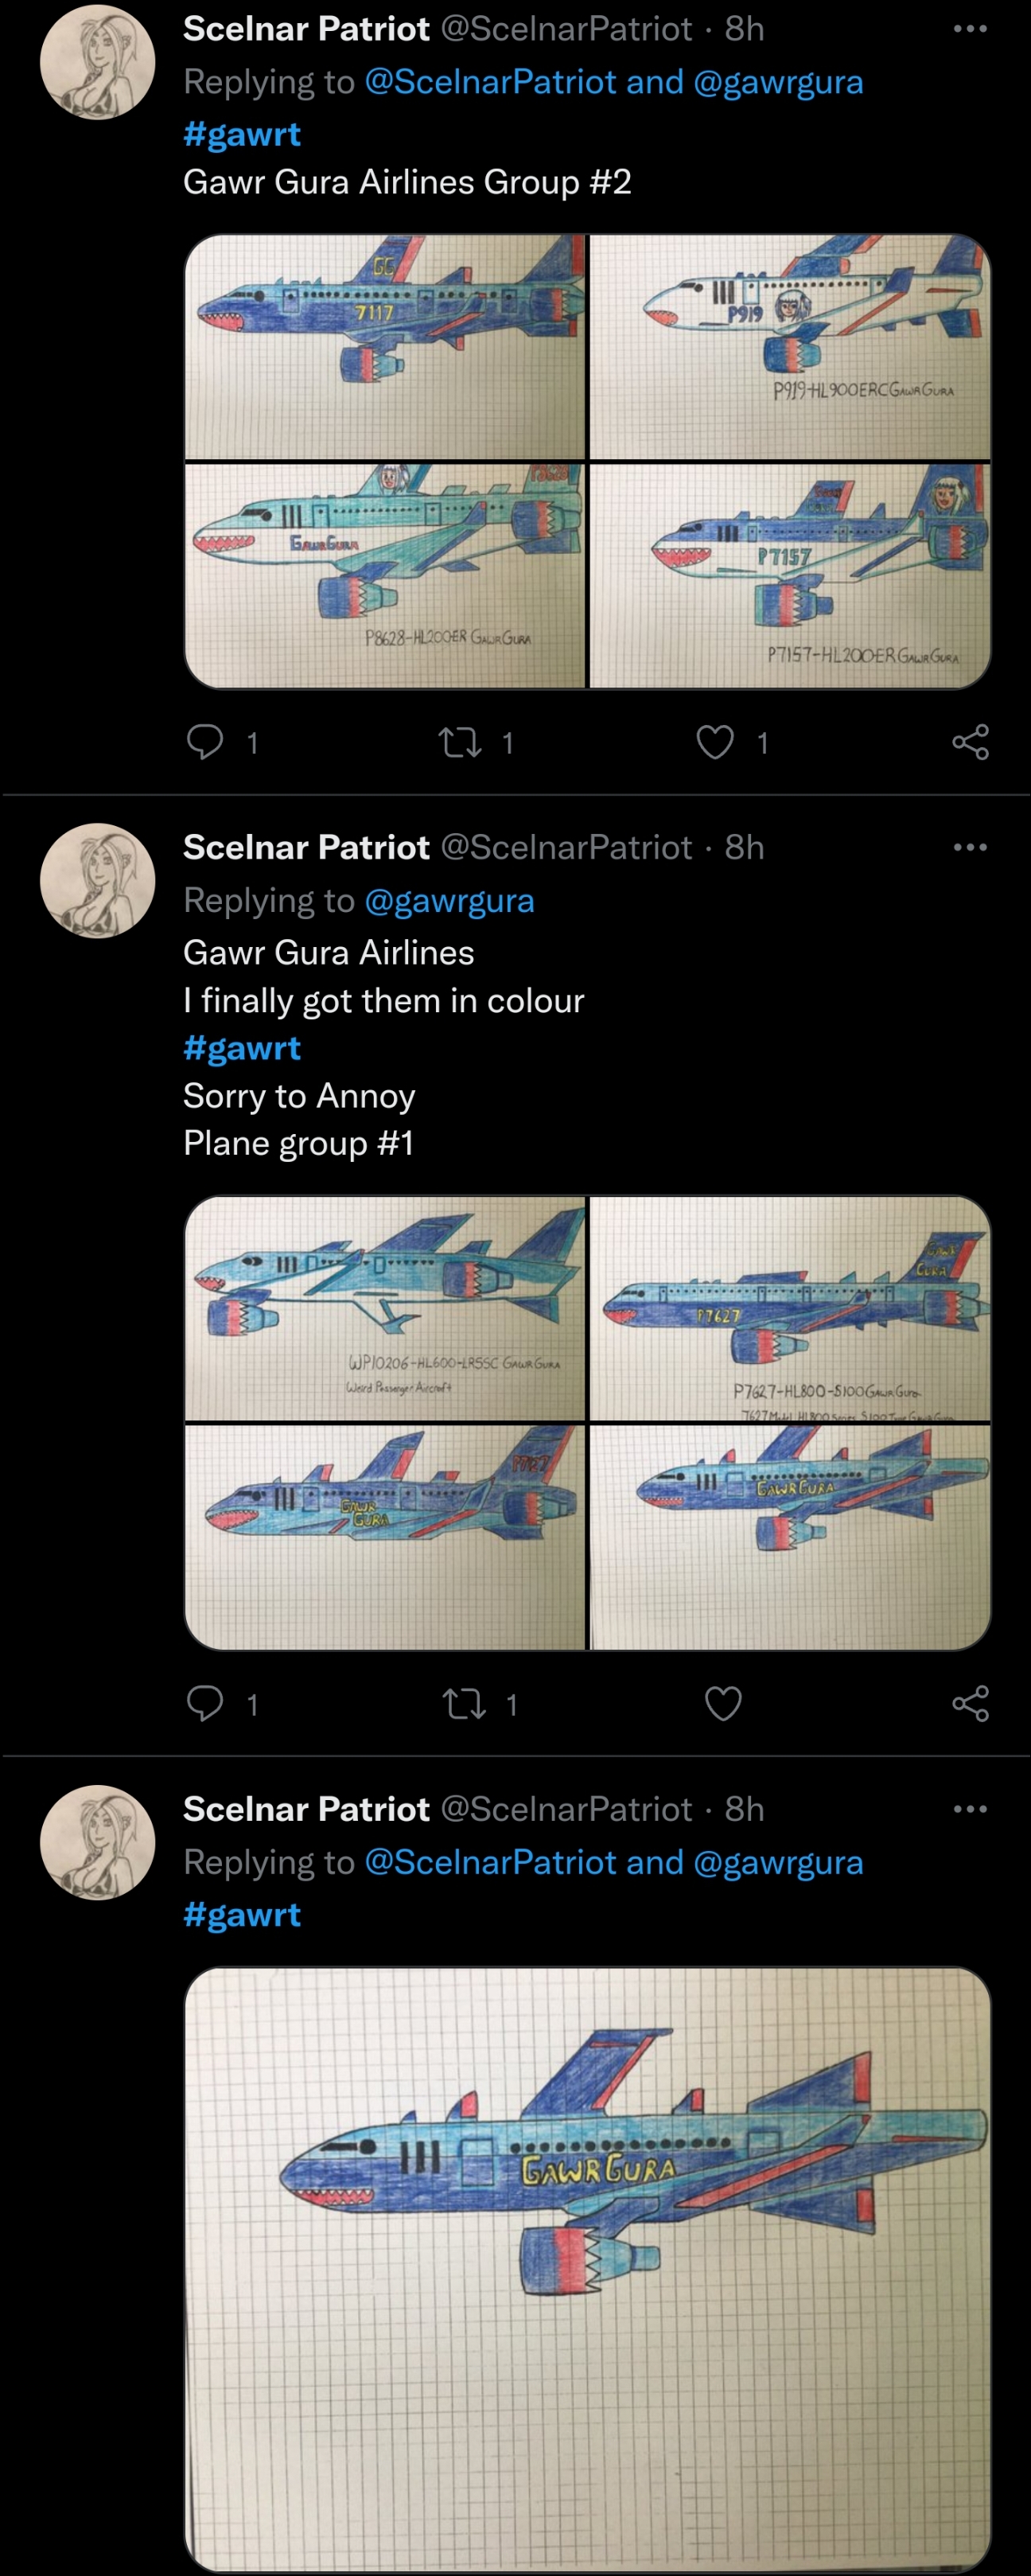The image size is (1031, 2576).
Task: Open the #gawrt hashtag in Group #2 tweet
Action: tap(242, 134)
